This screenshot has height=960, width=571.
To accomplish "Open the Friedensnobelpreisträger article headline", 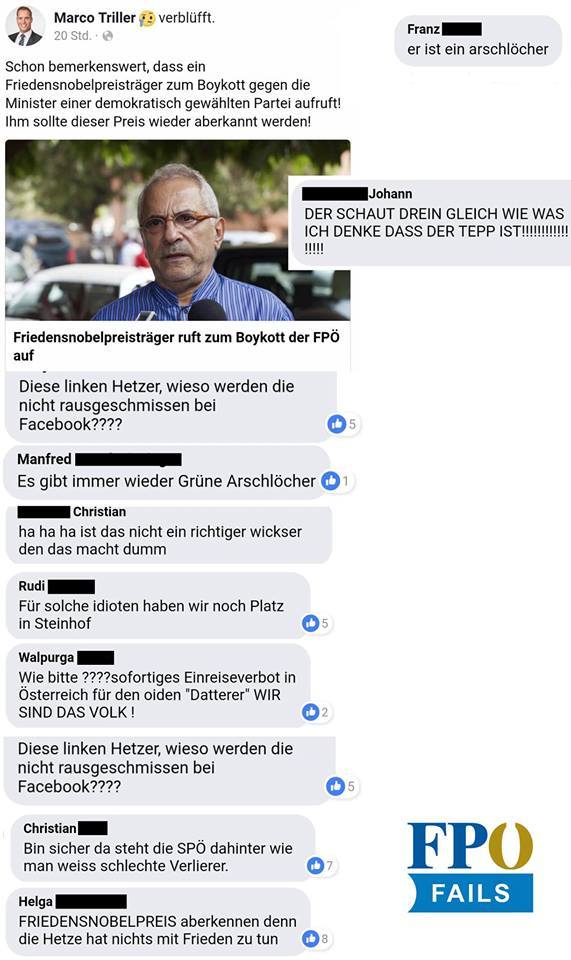I will pos(176,346).
